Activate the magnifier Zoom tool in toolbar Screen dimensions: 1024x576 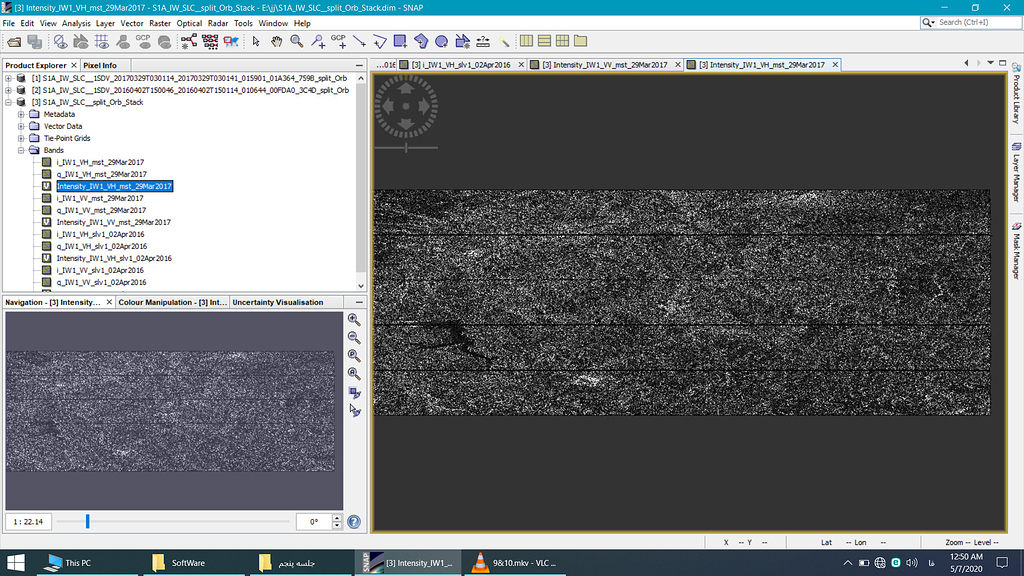(x=297, y=41)
